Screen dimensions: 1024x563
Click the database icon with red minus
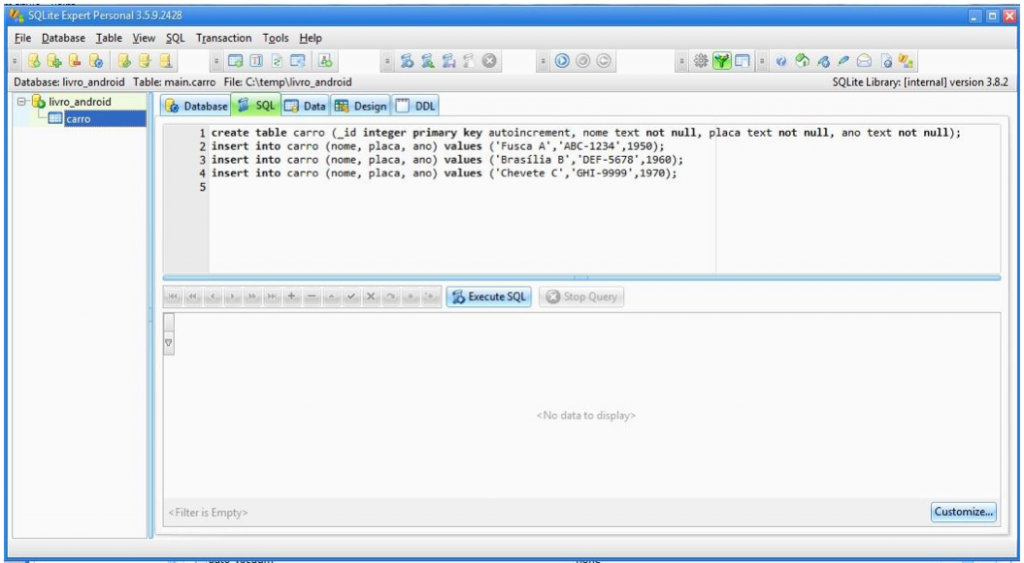pos(75,61)
